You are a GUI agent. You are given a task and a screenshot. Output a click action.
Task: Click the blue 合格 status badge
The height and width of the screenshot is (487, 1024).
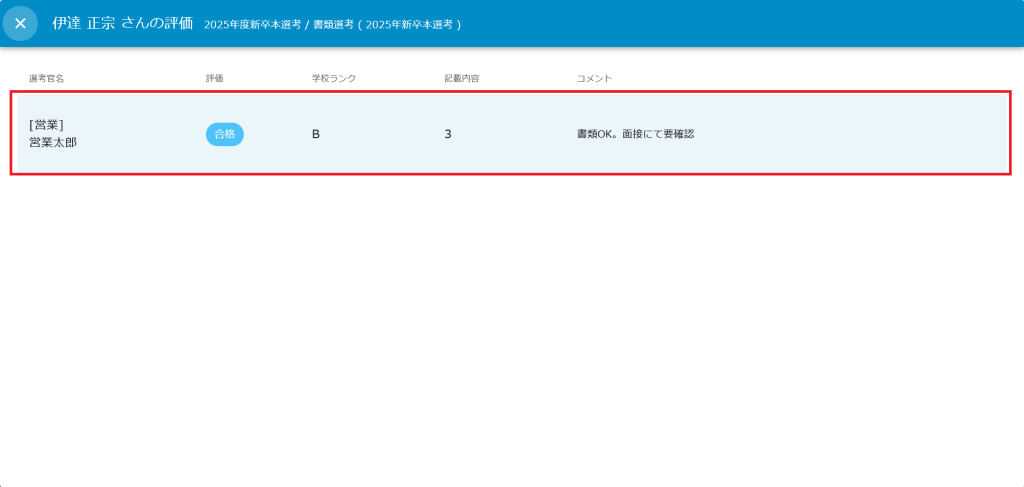225,134
